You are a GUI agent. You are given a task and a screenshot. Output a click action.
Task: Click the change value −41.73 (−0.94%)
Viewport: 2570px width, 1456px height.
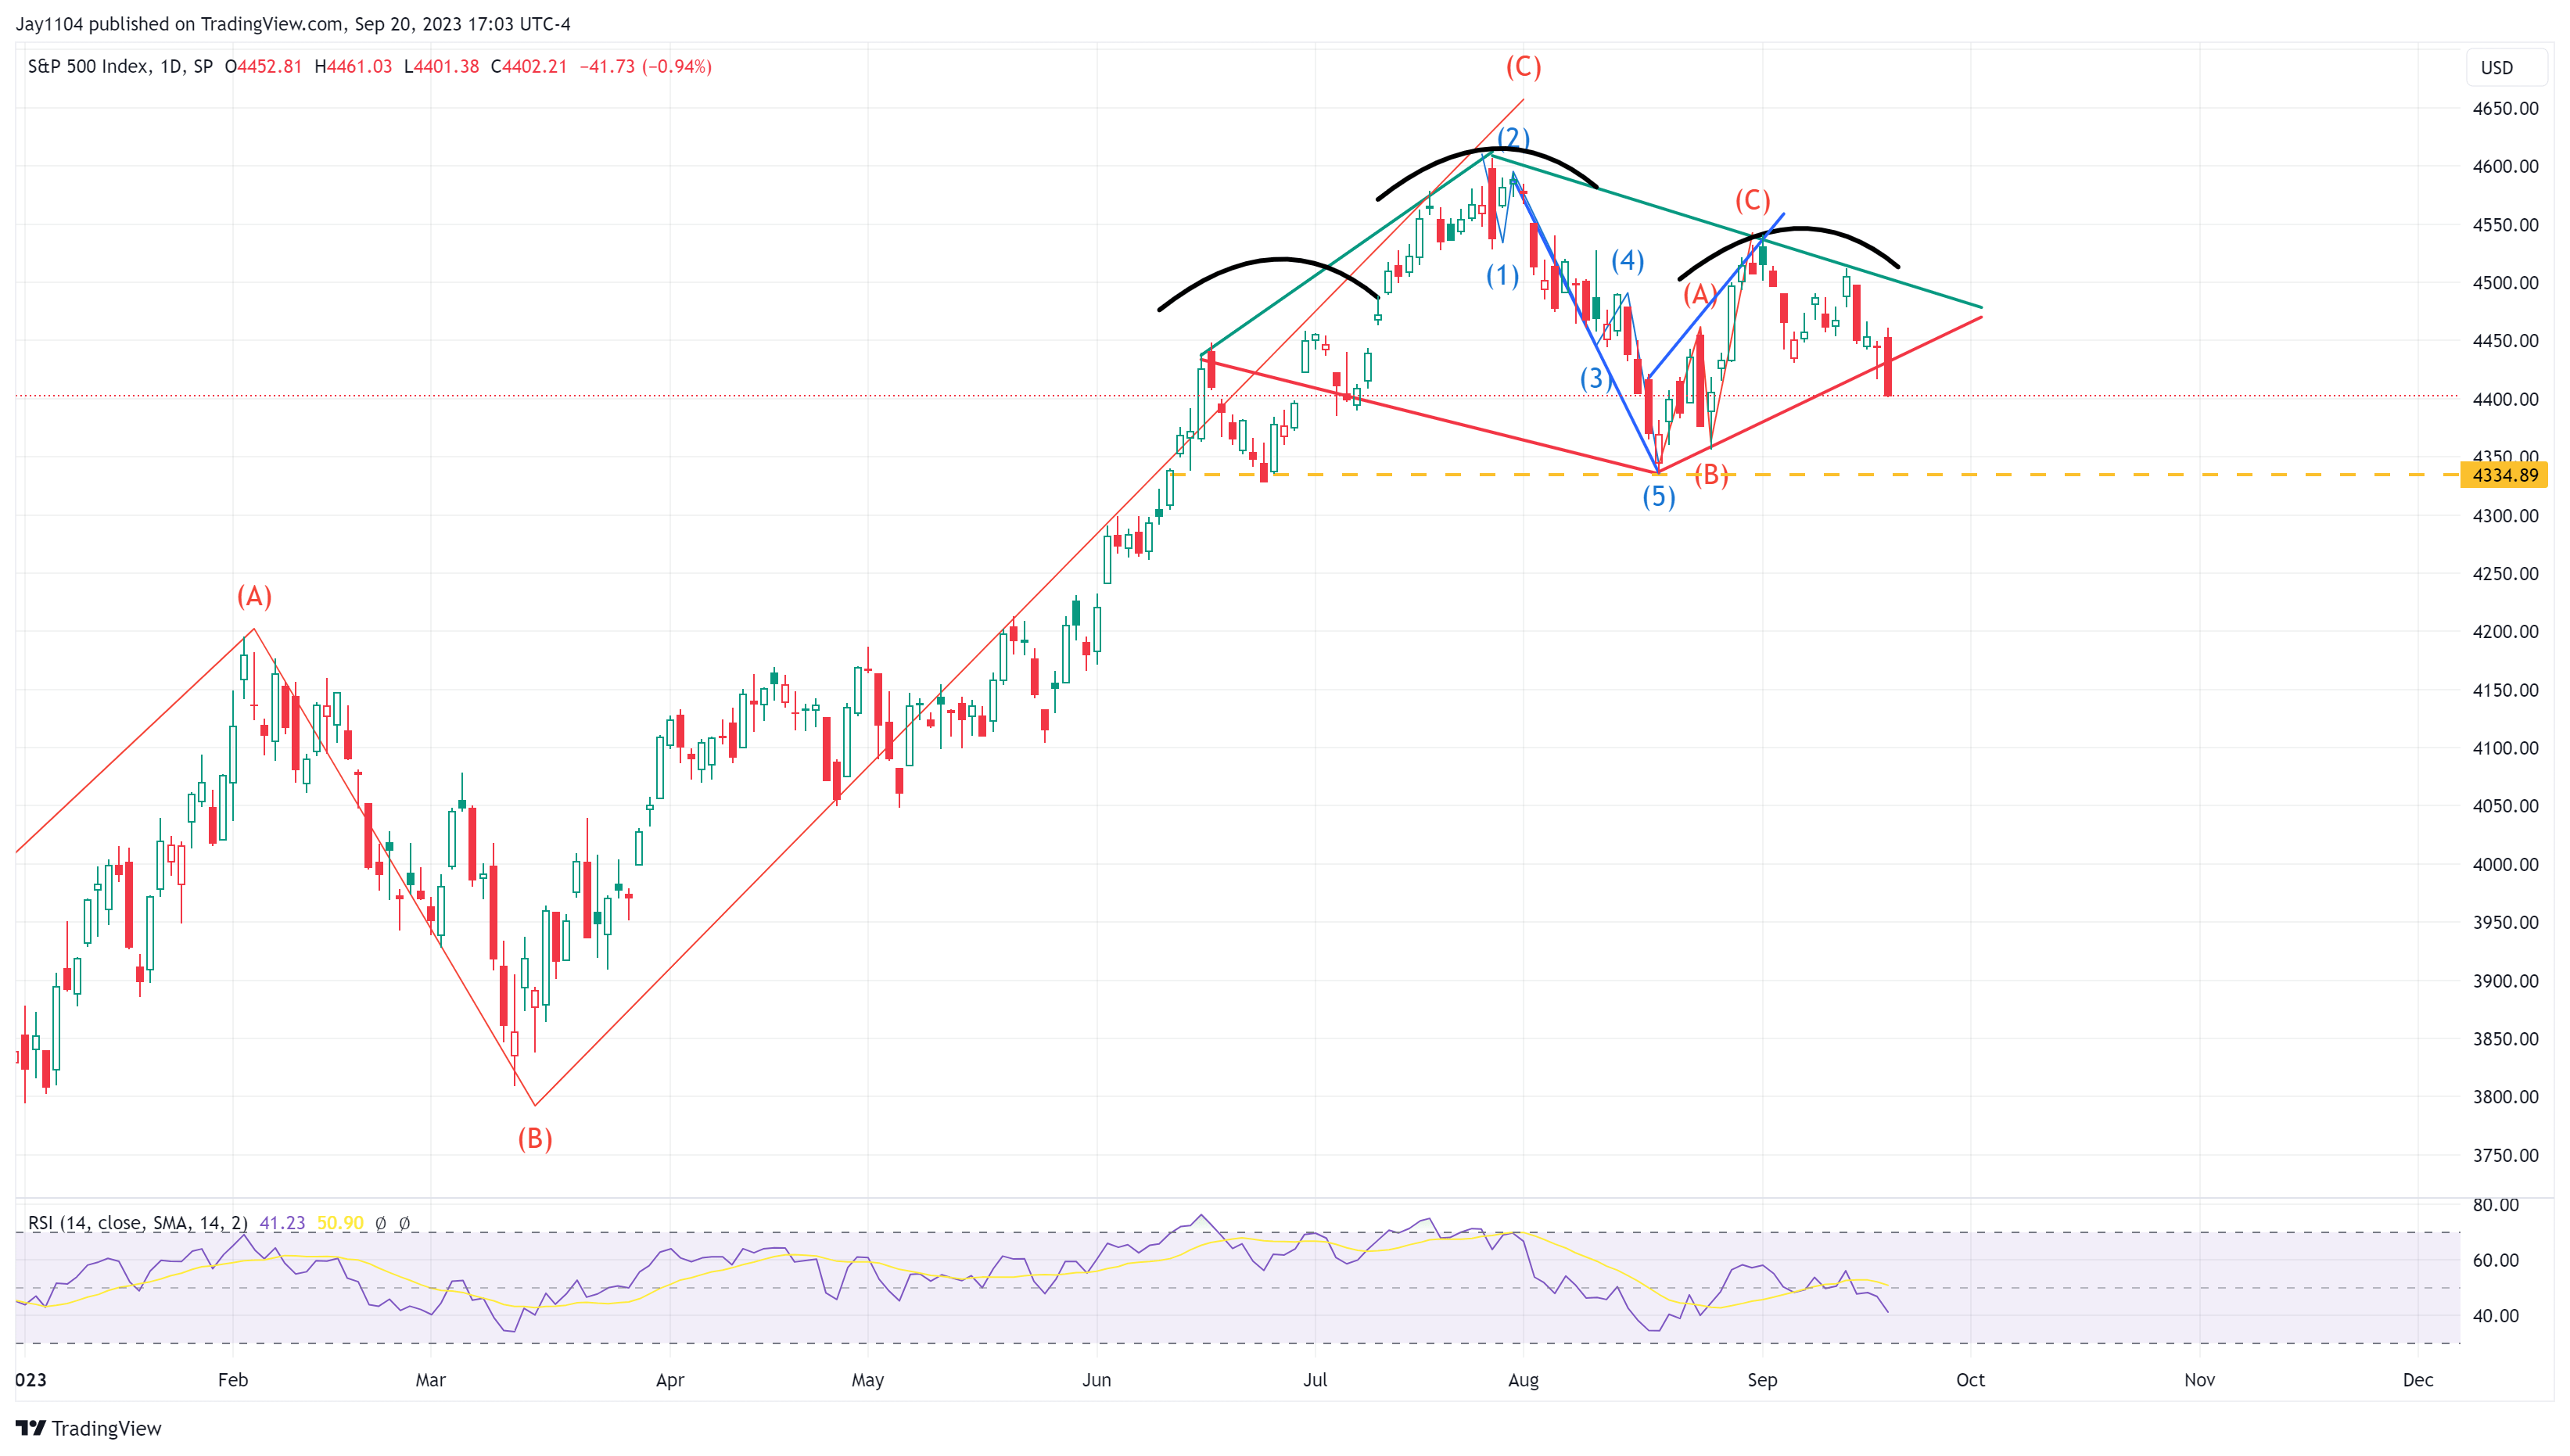[x=646, y=67]
